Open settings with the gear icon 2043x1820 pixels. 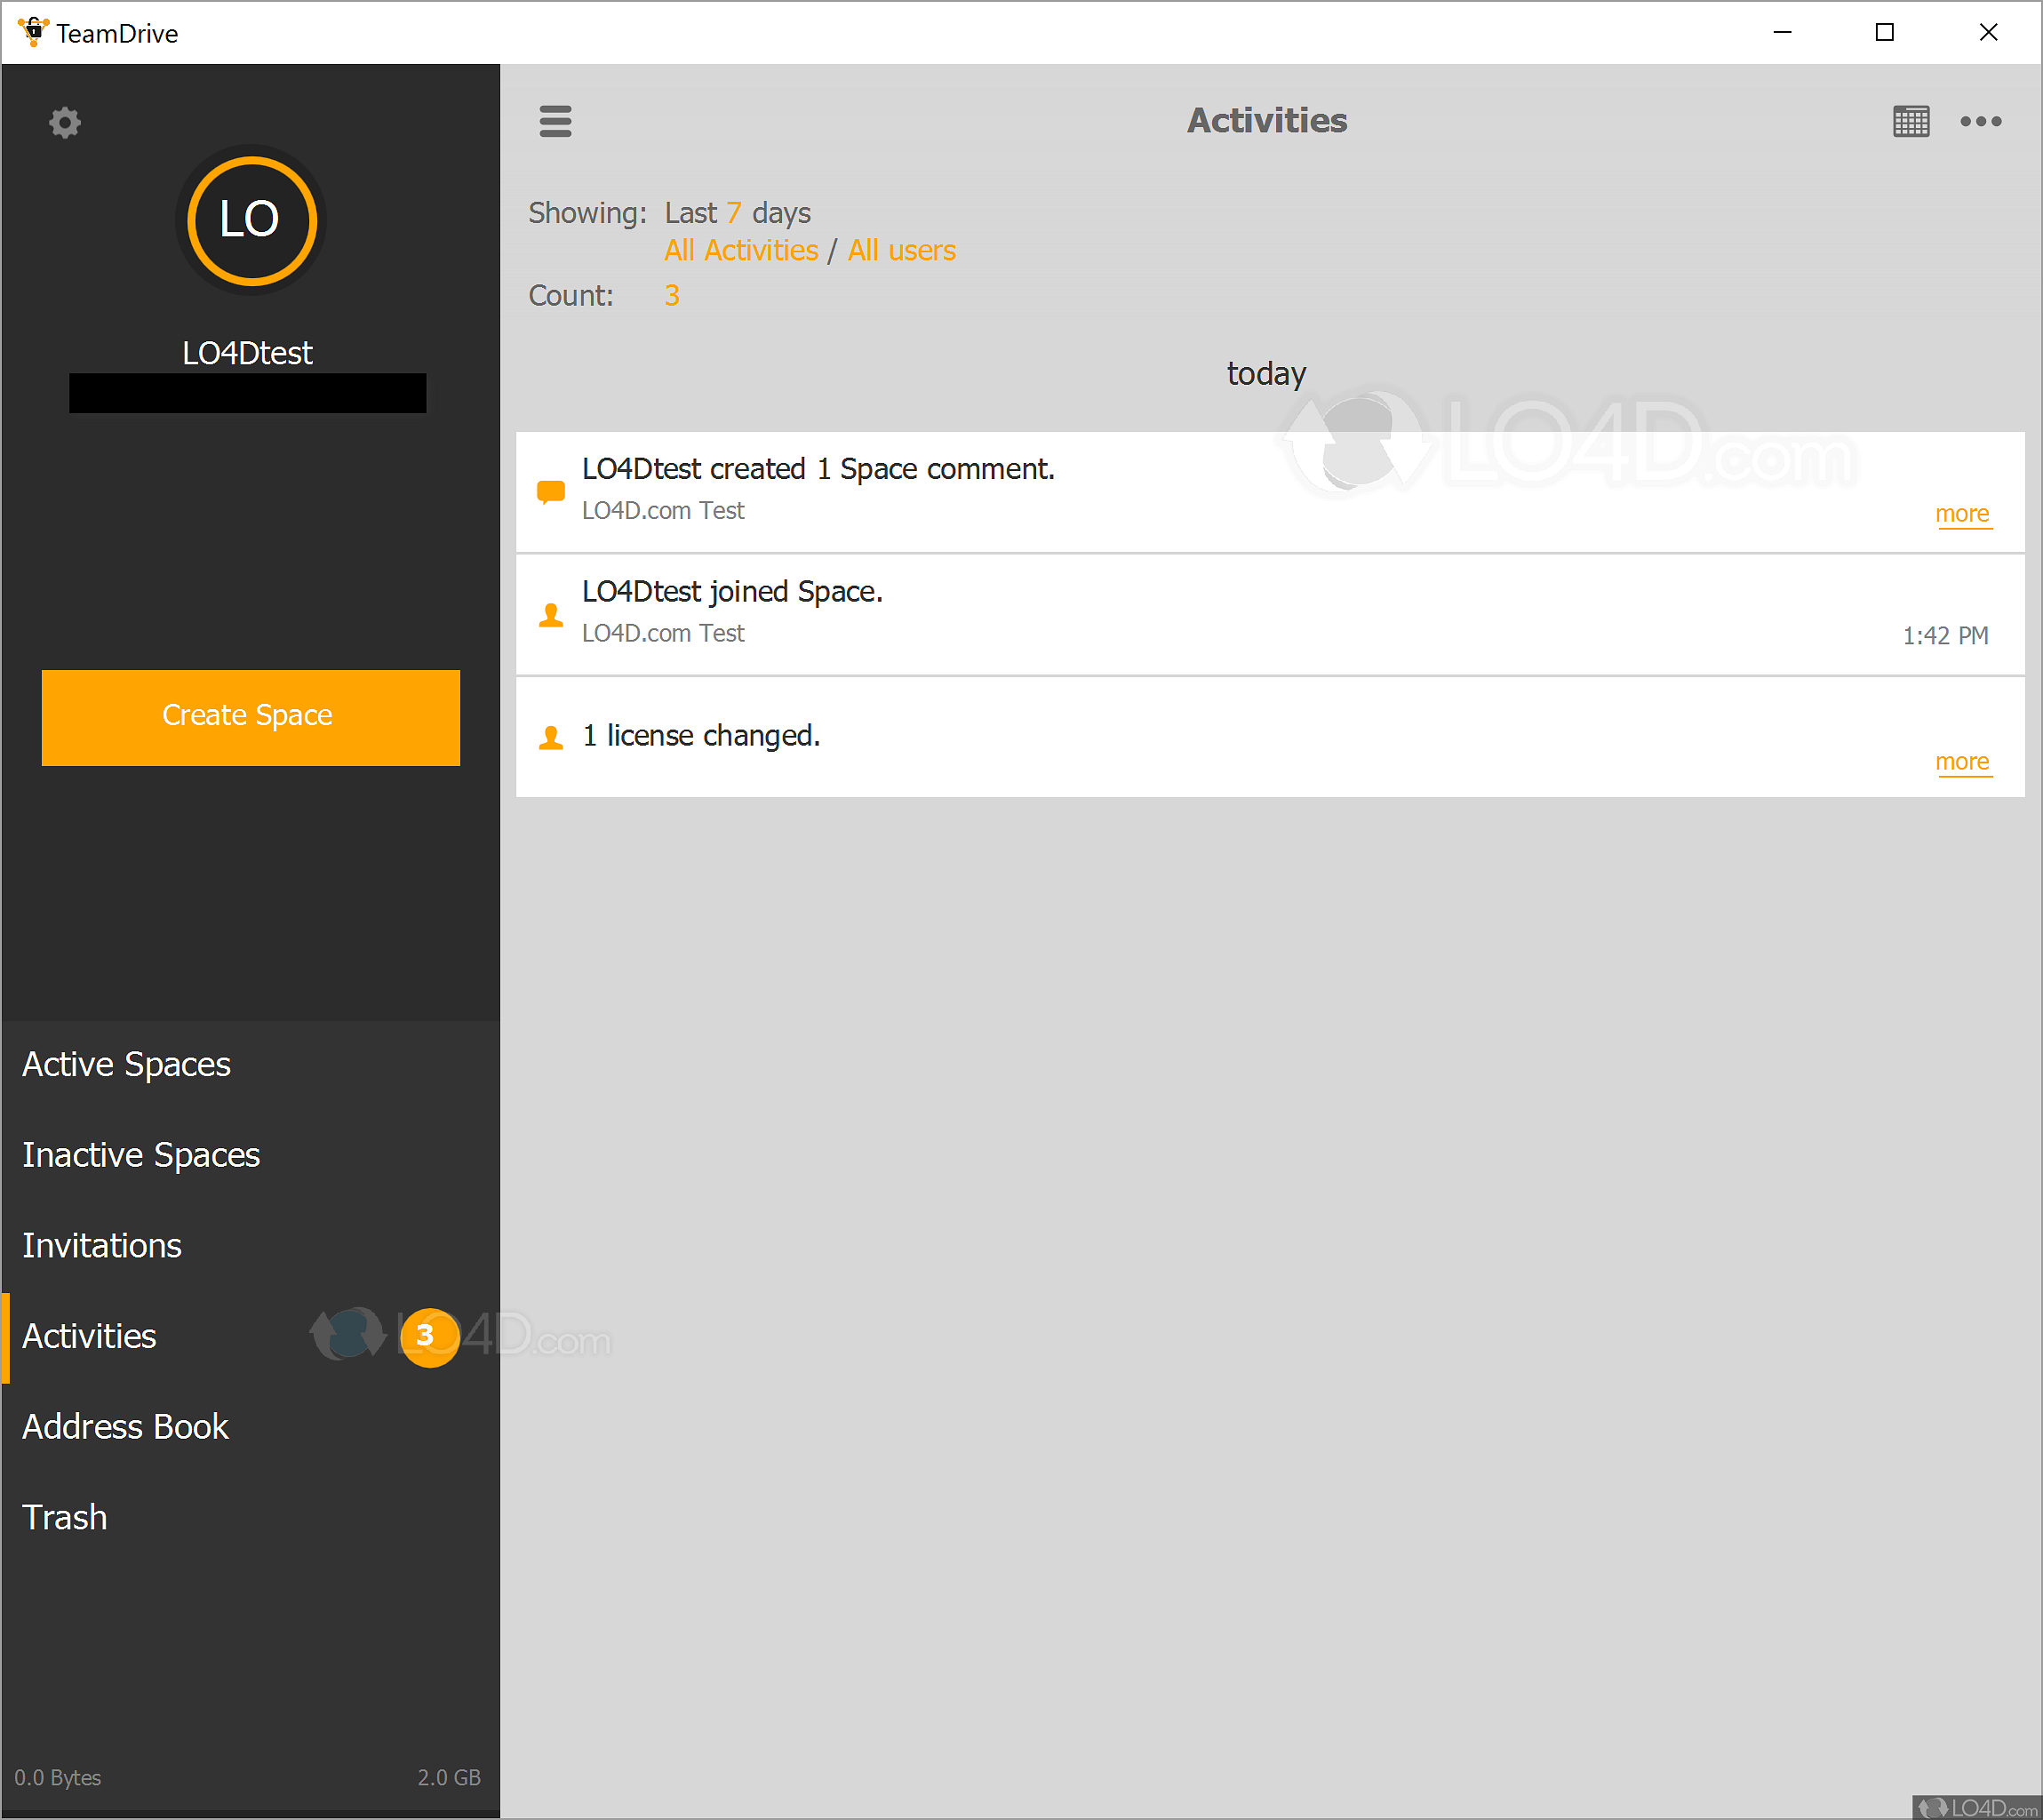[65, 123]
